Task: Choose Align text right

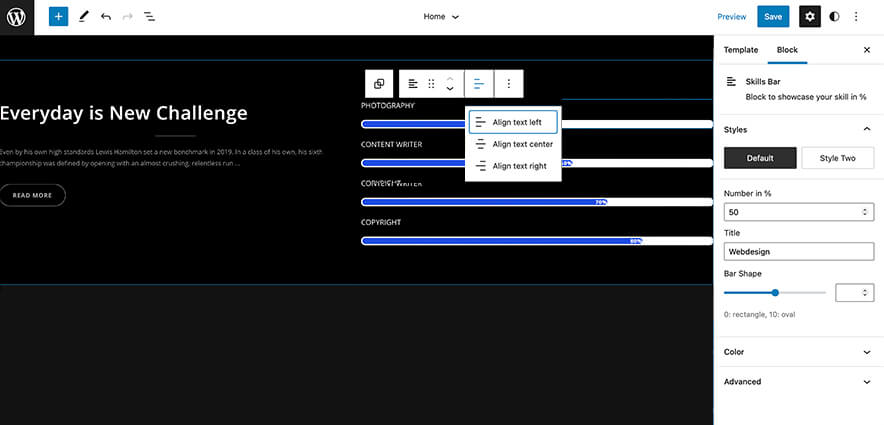Action: (x=513, y=166)
